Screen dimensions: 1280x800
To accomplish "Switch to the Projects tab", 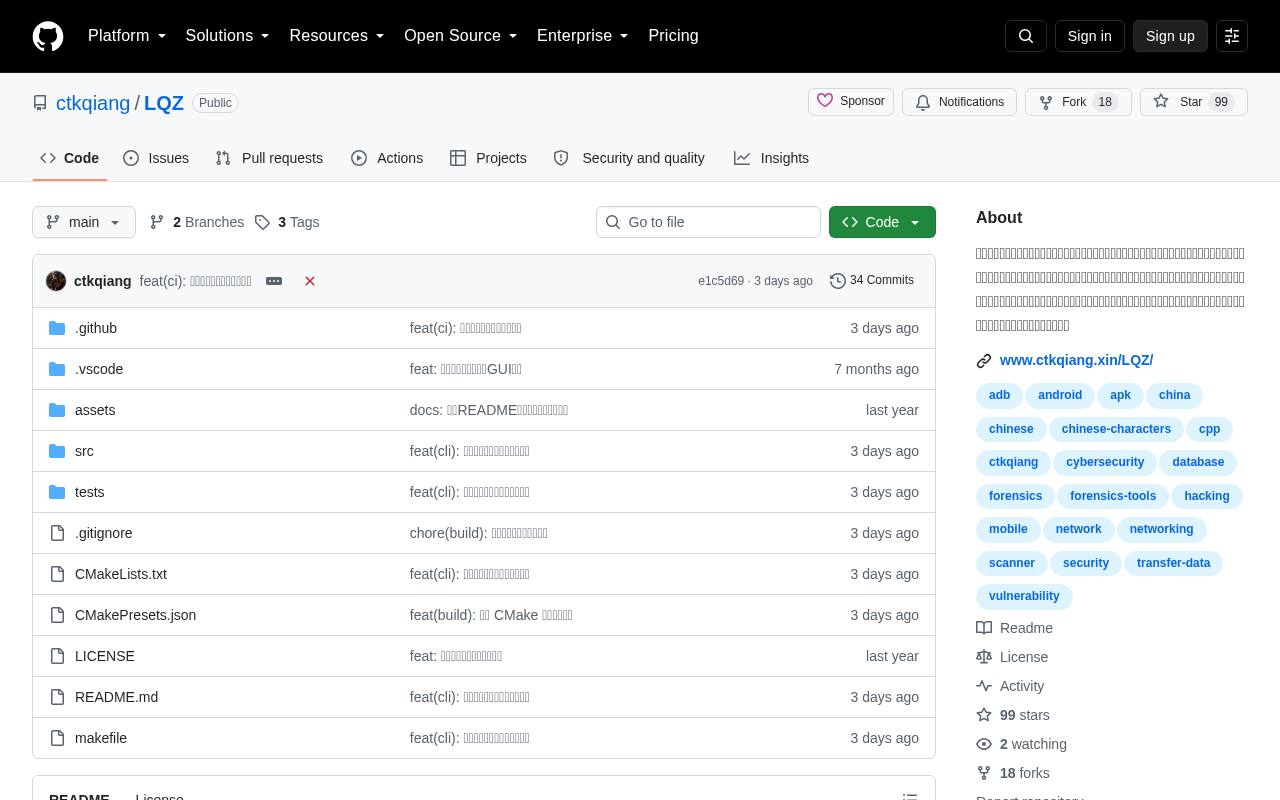I will point(488,158).
